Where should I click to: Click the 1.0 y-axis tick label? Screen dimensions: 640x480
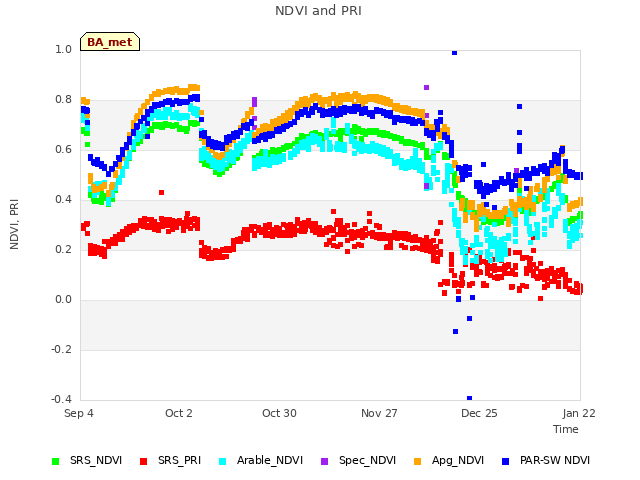[x=63, y=49]
